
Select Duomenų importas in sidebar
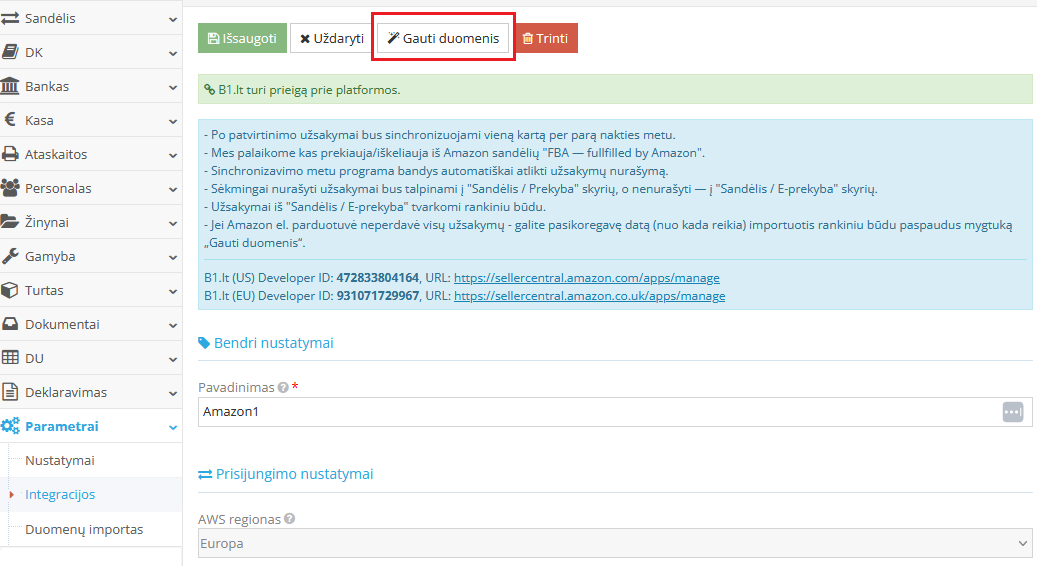pyautogui.click(x=84, y=529)
